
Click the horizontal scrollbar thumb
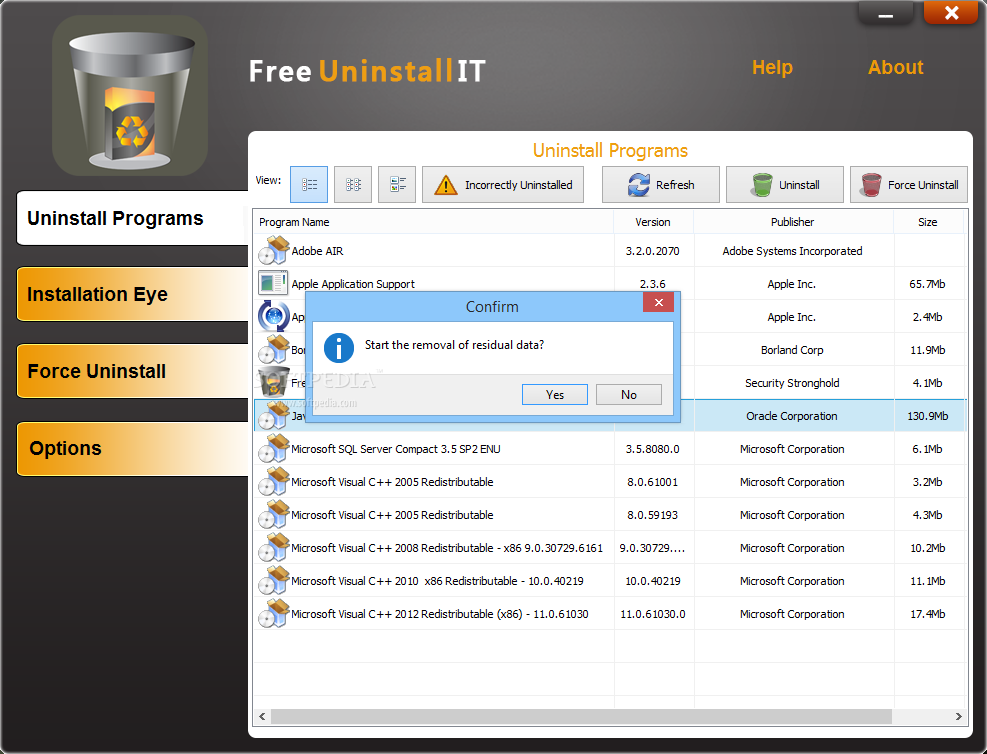[581, 716]
